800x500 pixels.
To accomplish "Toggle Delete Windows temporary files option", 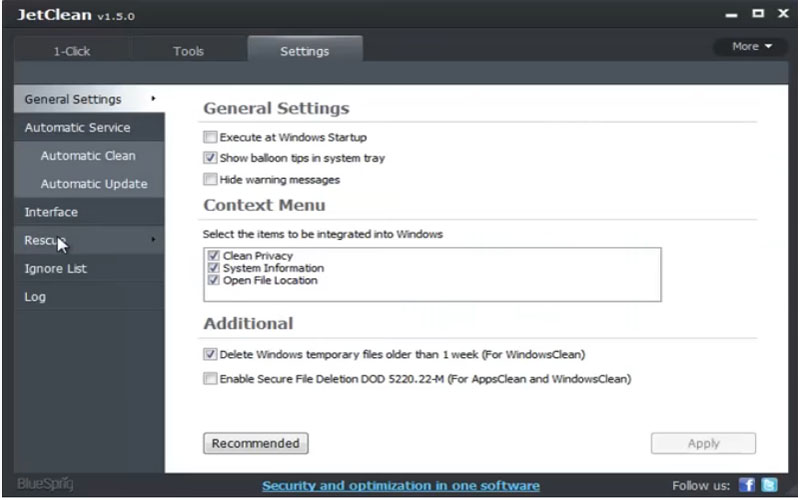I will coord(210,354).
